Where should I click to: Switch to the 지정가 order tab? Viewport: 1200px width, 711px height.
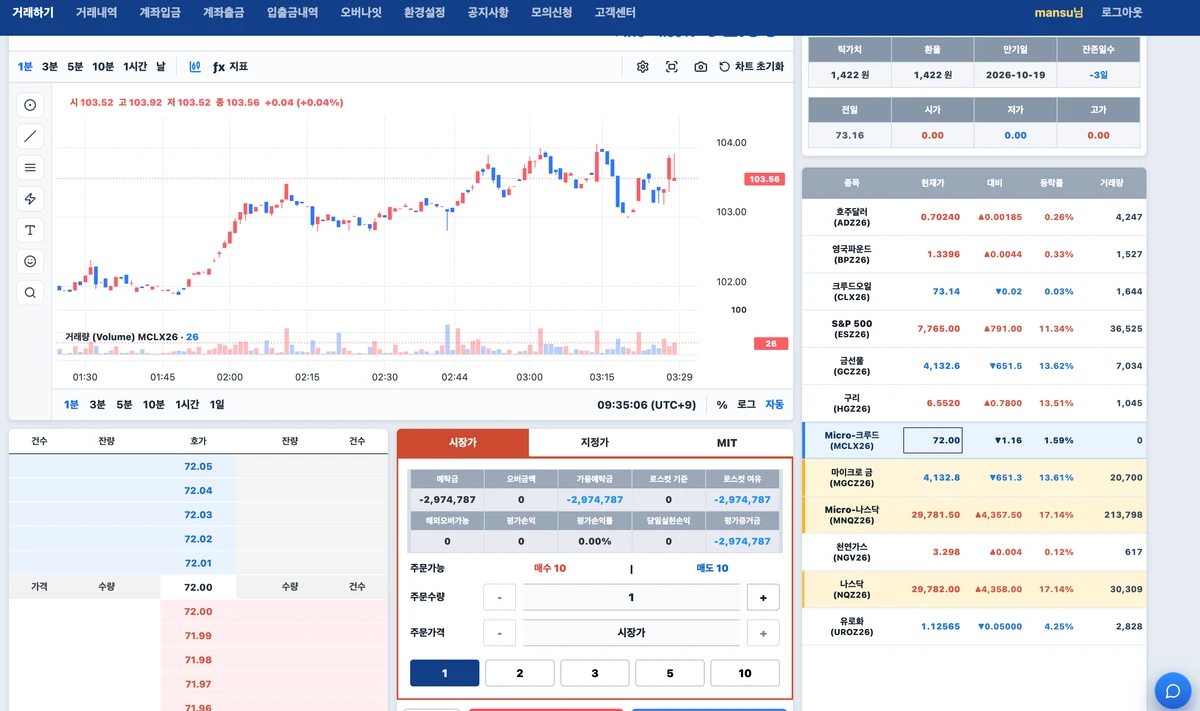tap(595, 443)
